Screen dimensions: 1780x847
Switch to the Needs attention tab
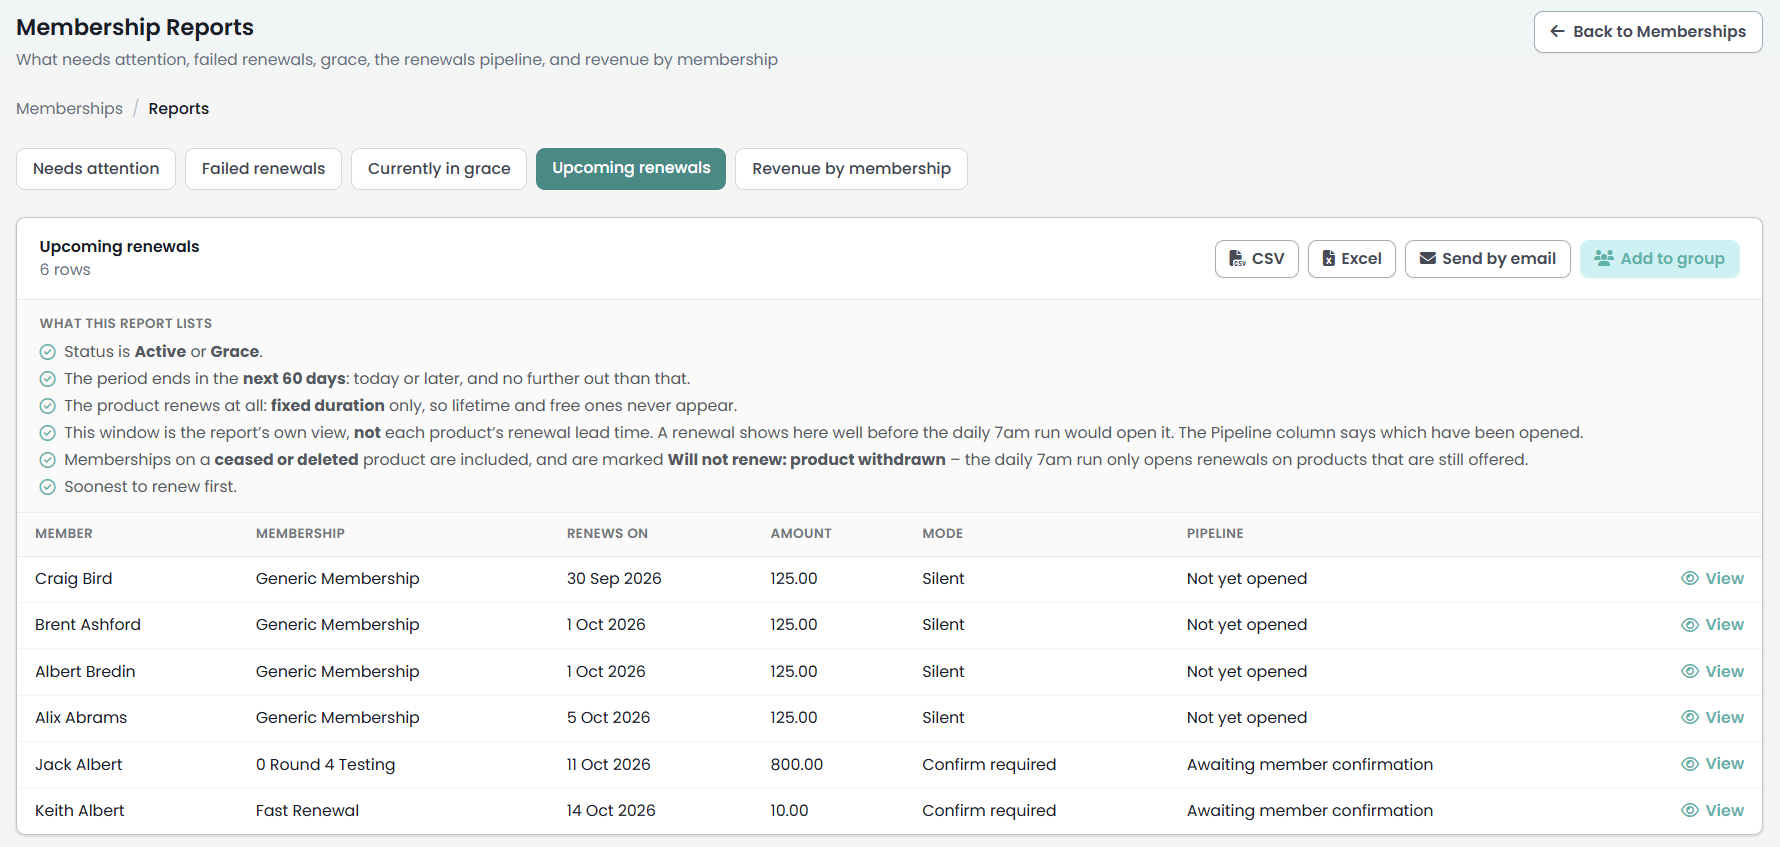point(96,169)
